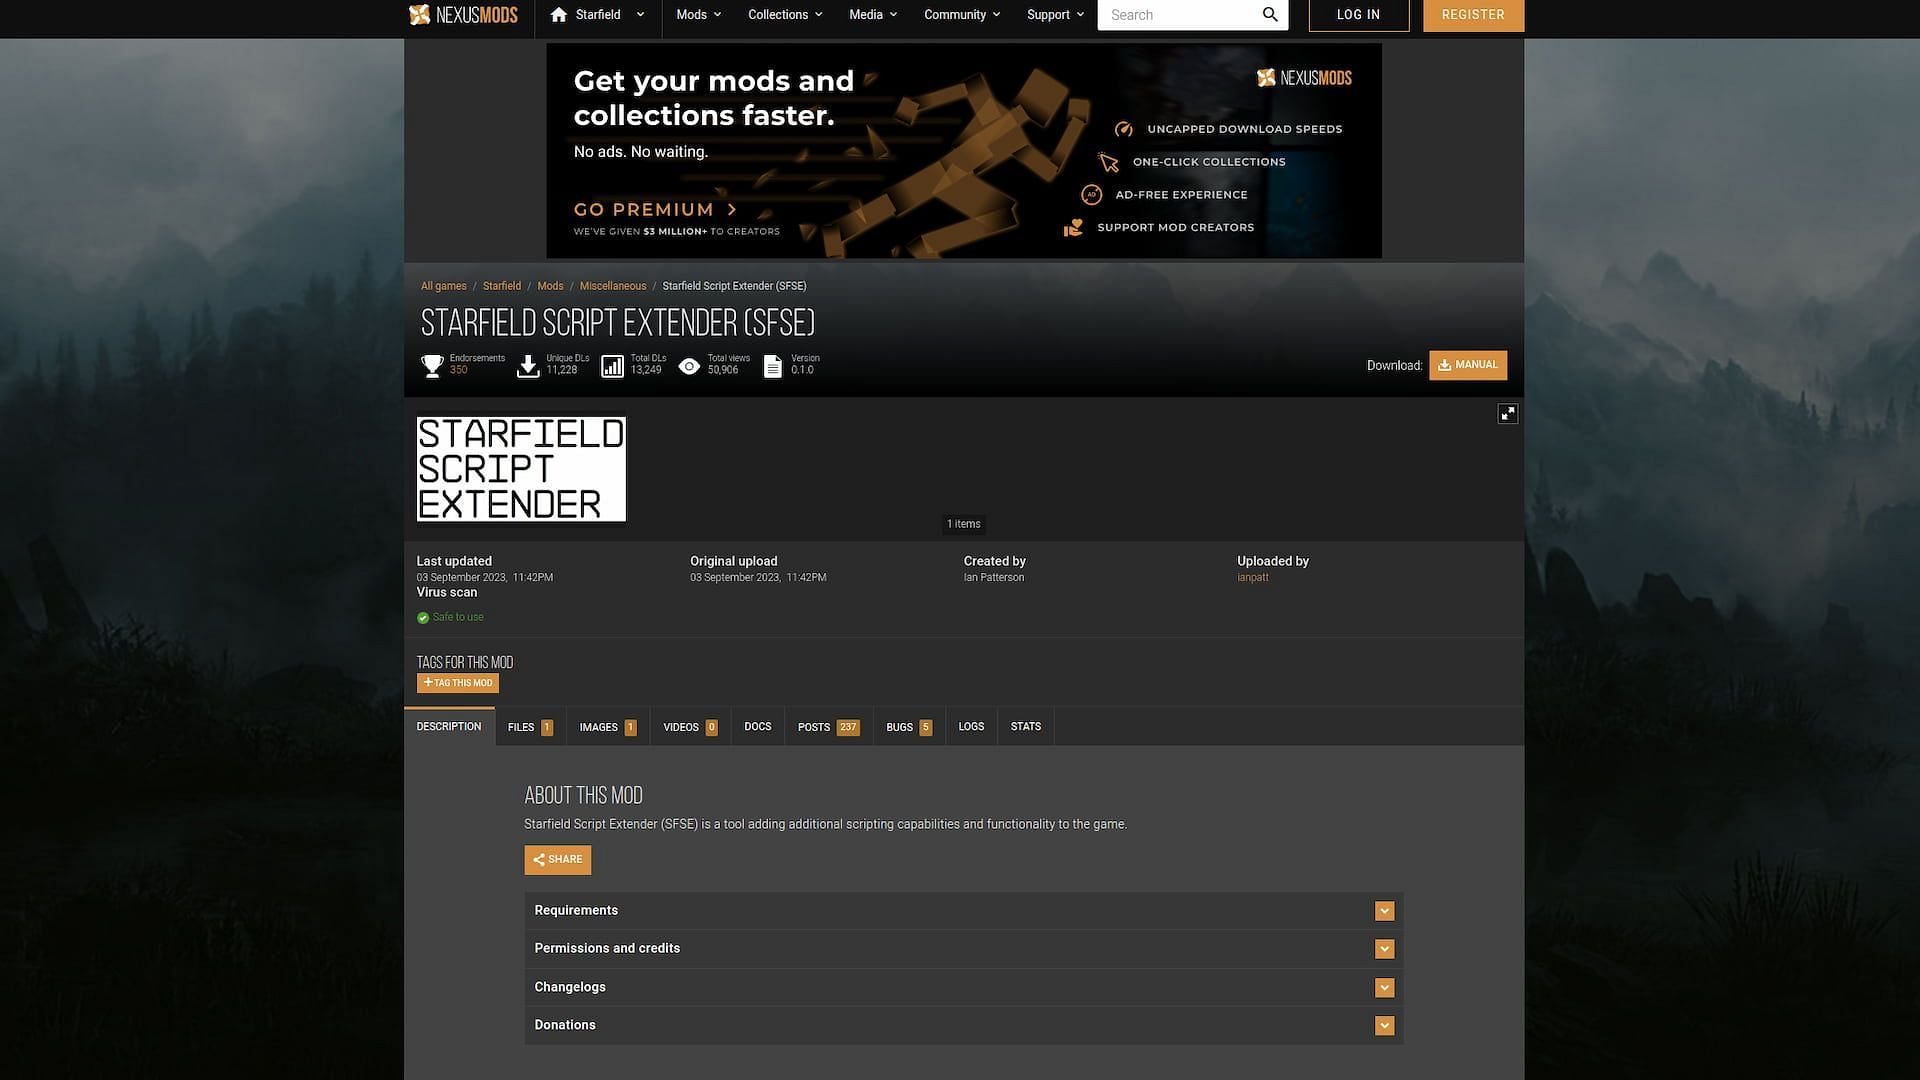Click the Tag This Mod button
Image resolution: width=1920 pixels, height=1080 pixels.
[458, 683]
